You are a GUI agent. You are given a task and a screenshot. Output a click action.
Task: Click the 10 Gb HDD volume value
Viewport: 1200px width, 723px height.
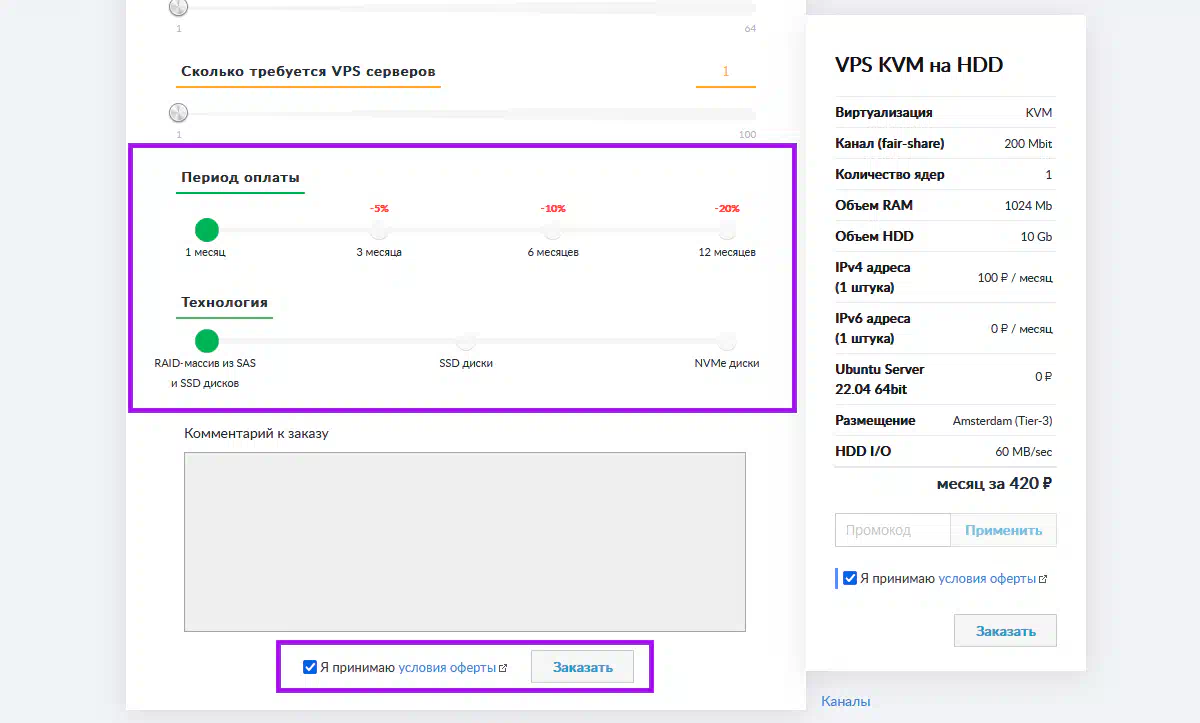pos(1037,237)
